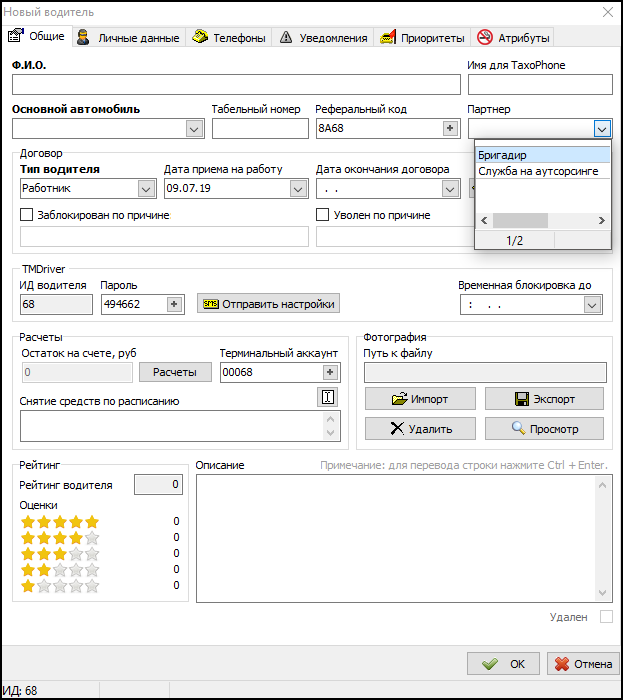Open photo Просмотр with magnifier icon
Screen dimensions: 623x700
544,428
